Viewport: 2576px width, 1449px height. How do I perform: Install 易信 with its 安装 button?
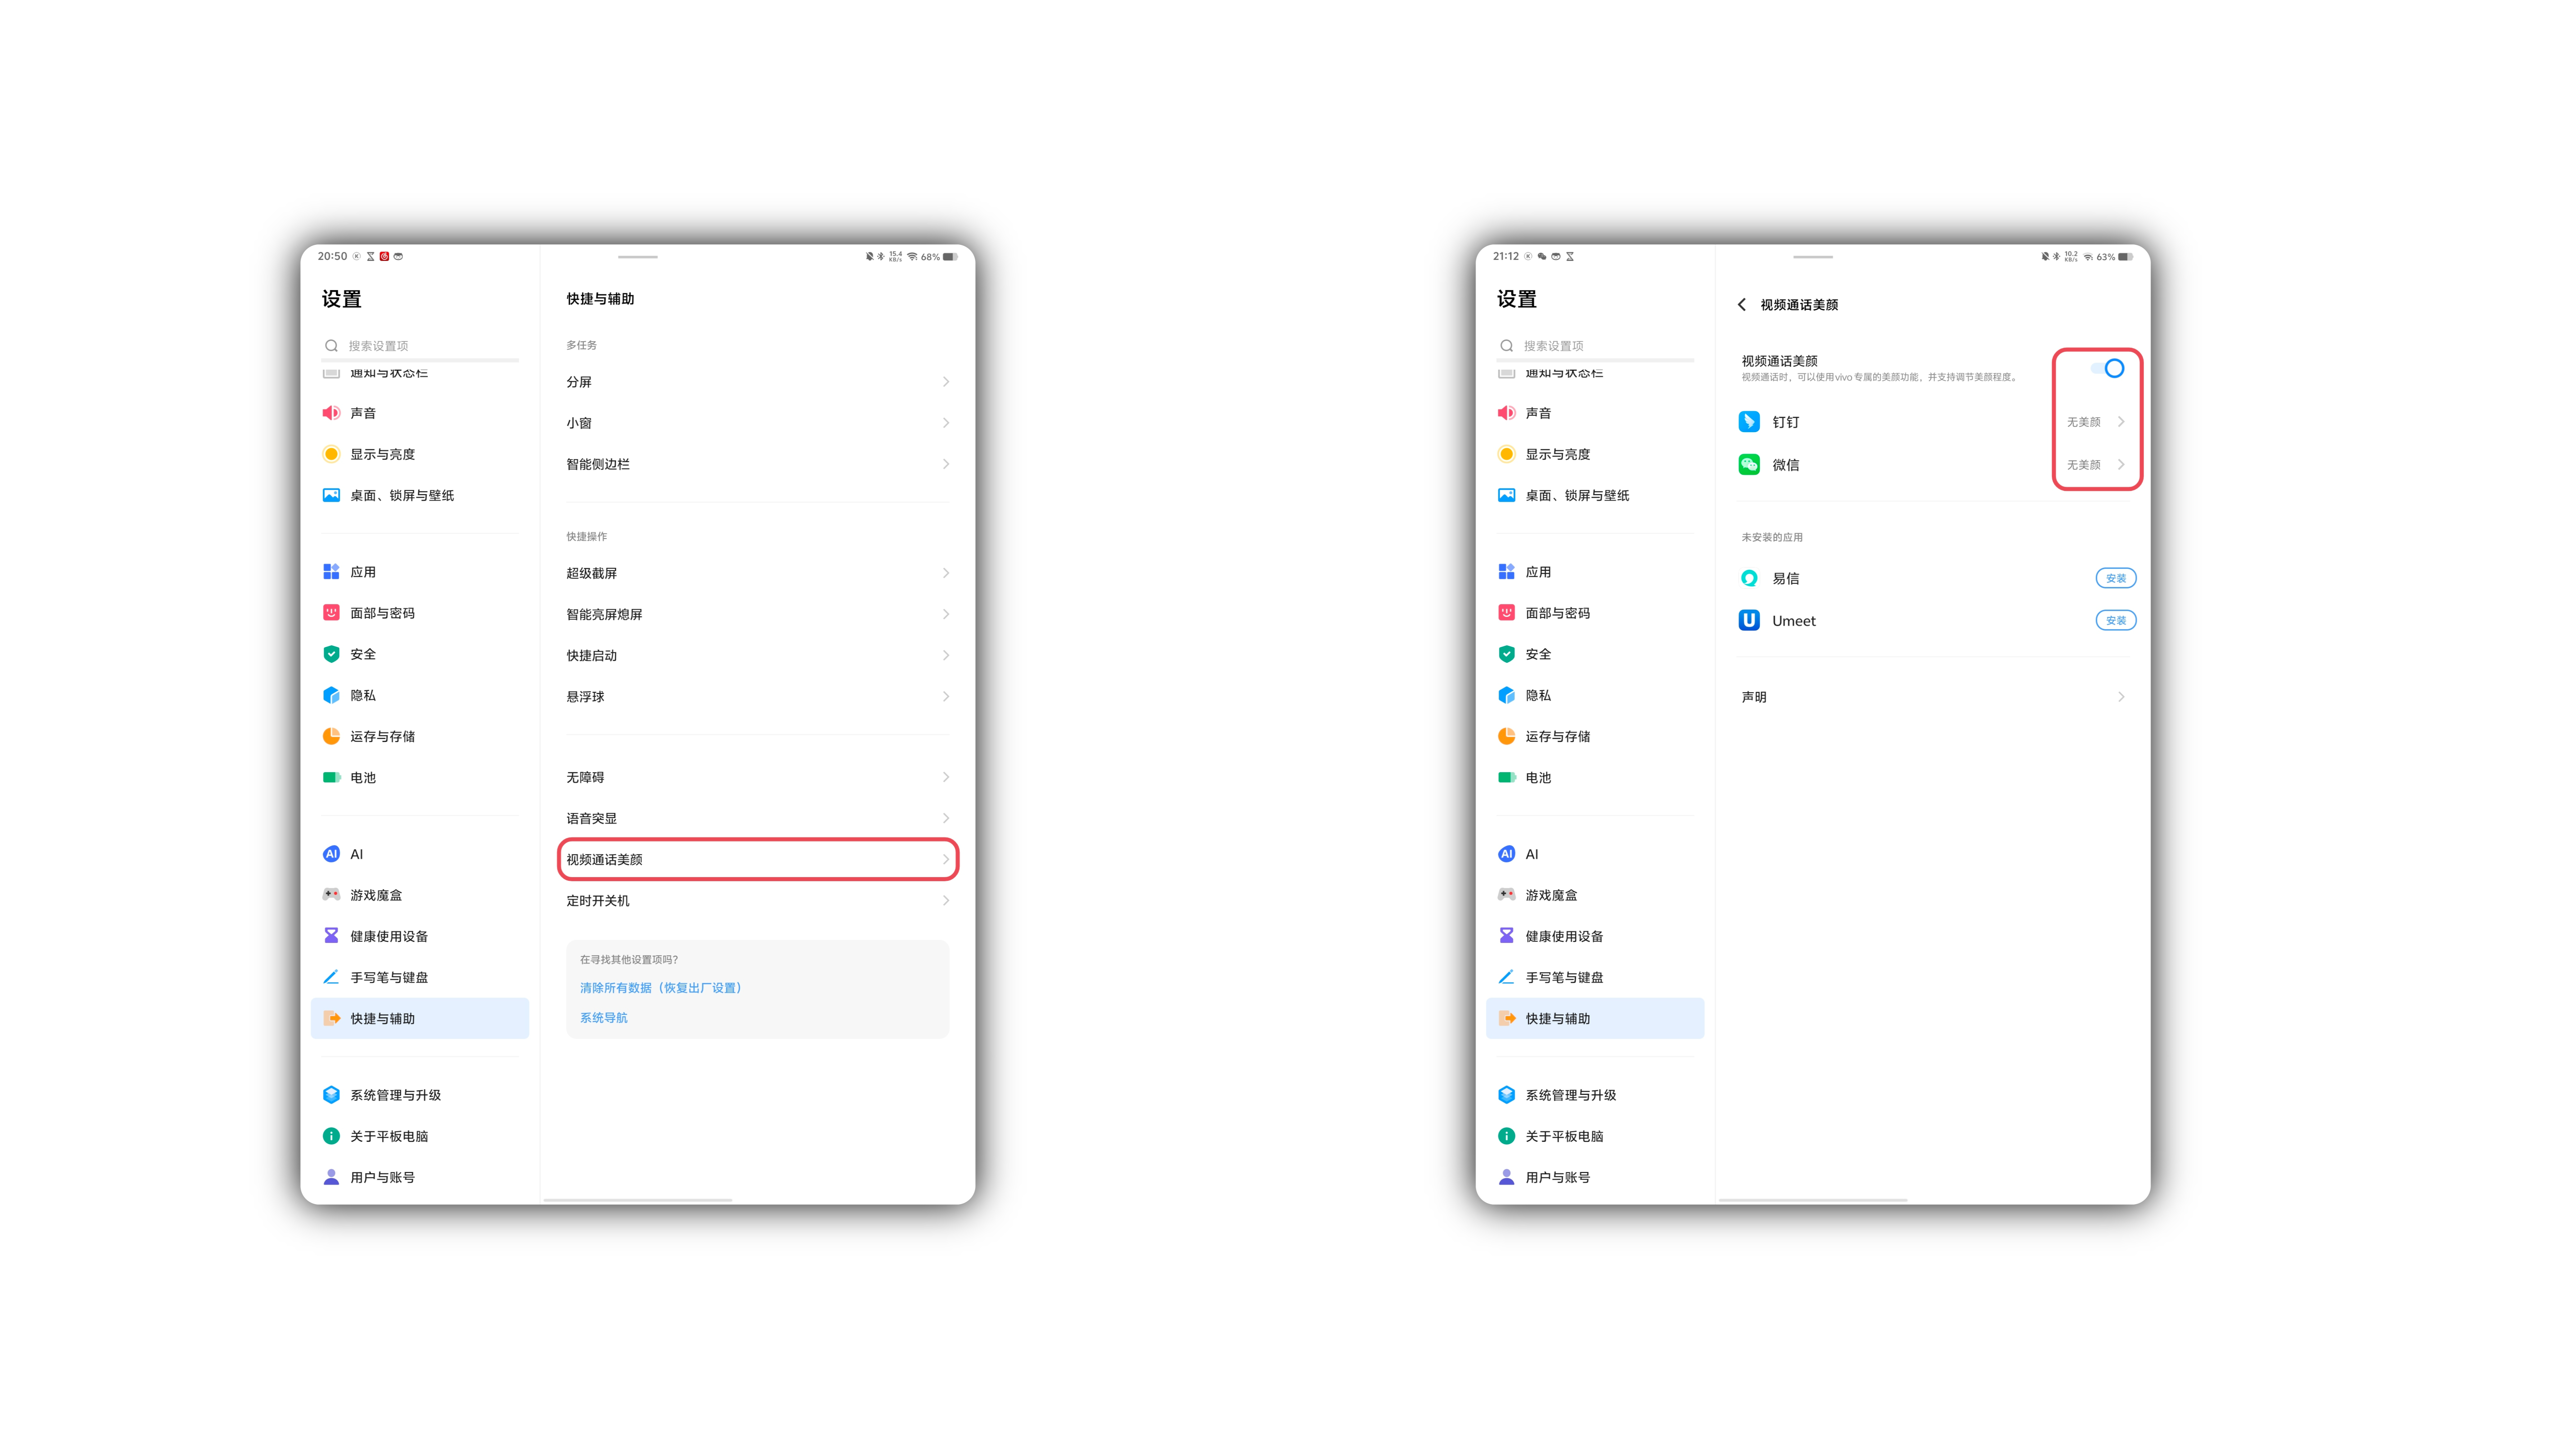click(x=2116, y=578)
